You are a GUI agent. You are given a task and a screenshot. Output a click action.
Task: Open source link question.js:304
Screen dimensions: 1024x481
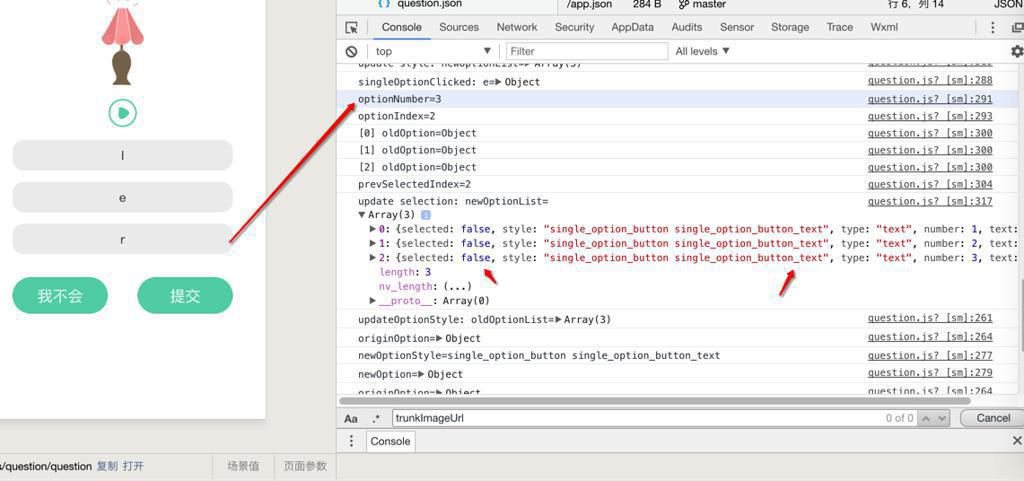(930, 184)
